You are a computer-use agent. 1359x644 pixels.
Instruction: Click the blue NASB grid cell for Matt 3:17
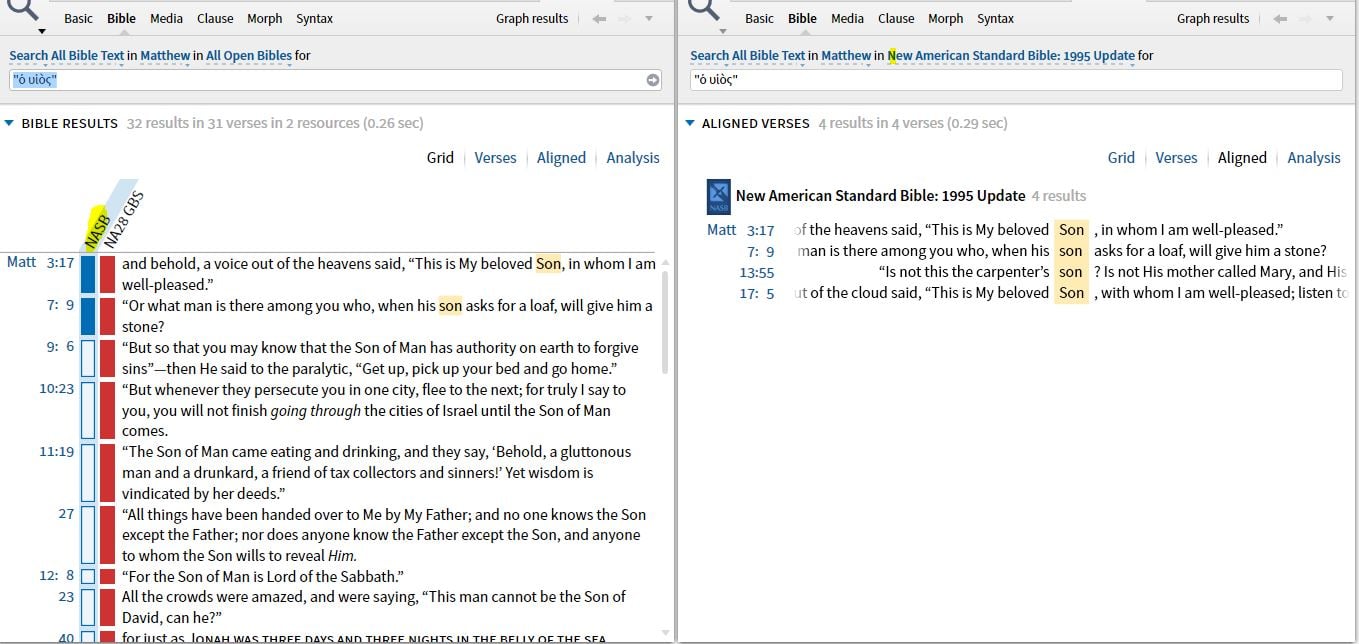[x=88, y=274]
